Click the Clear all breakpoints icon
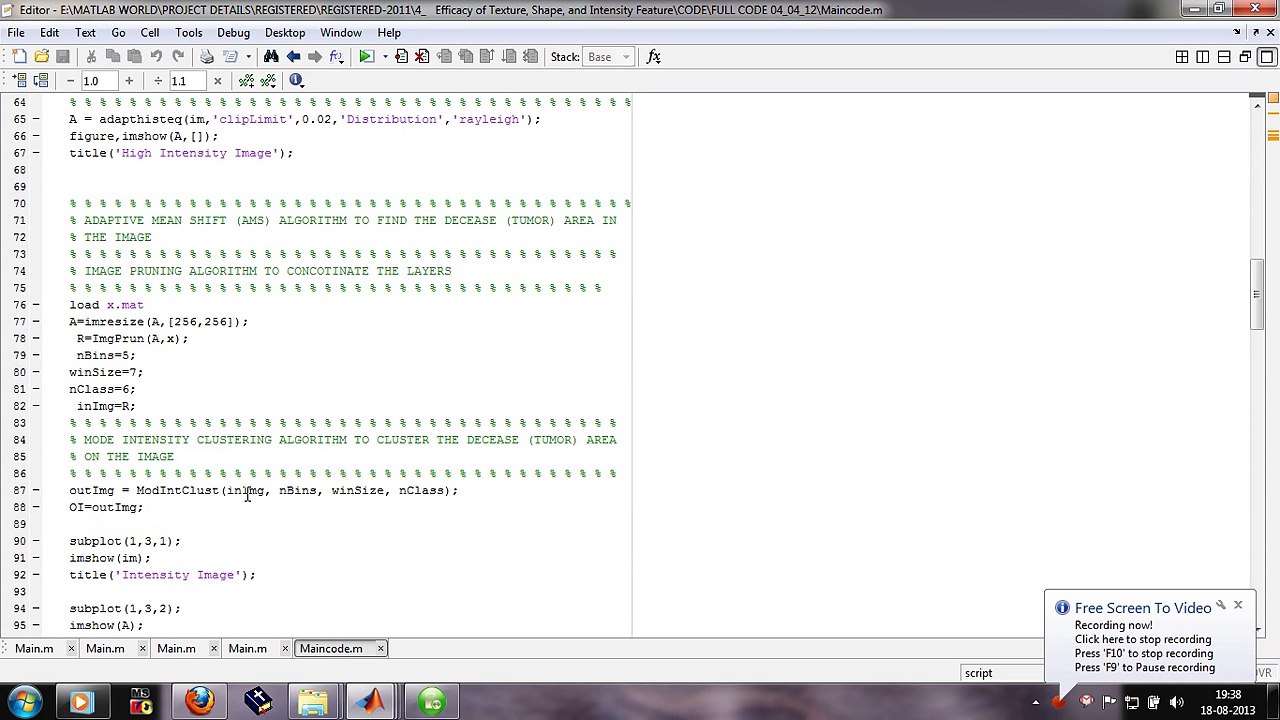1280x720 pixels. point(422,57)
